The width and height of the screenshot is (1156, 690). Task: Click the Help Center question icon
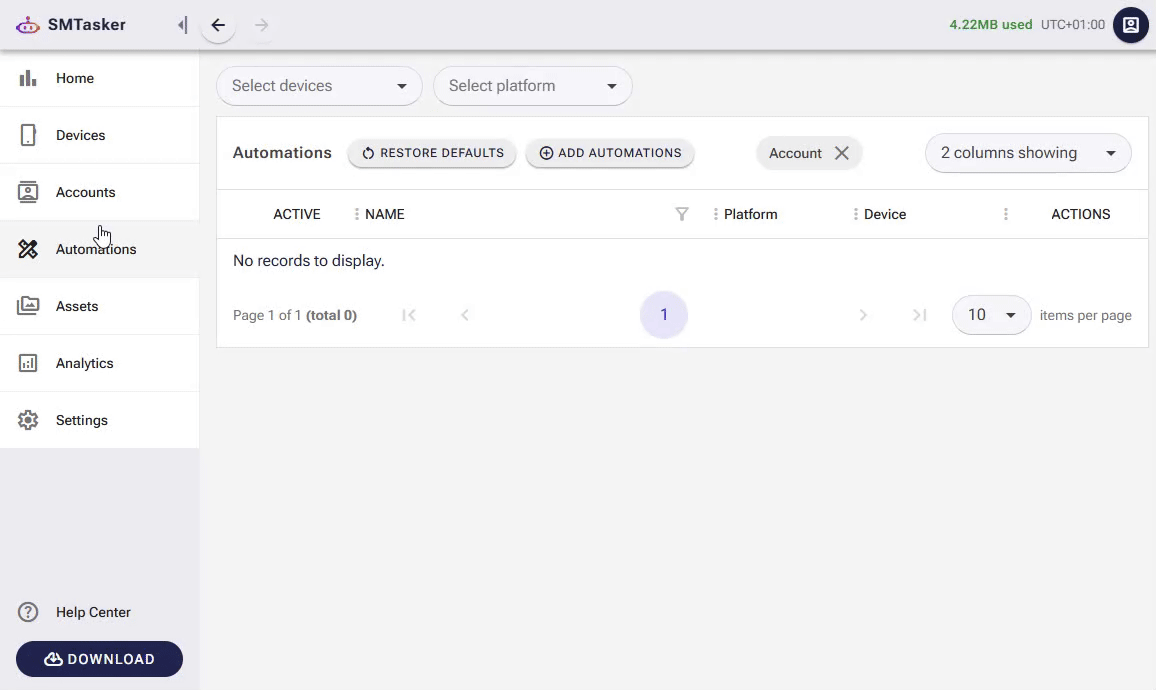pyautogui.click(x=28, y=612)
